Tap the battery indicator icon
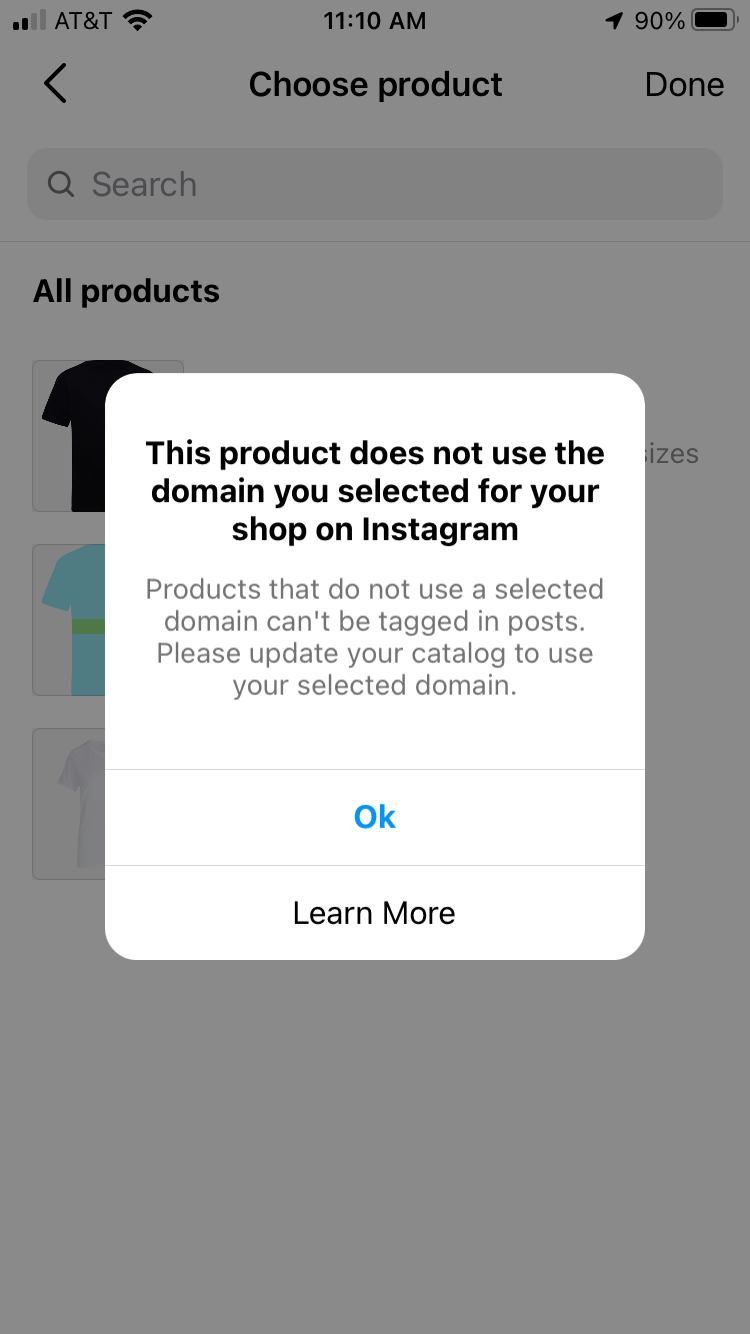 point(716,20)
